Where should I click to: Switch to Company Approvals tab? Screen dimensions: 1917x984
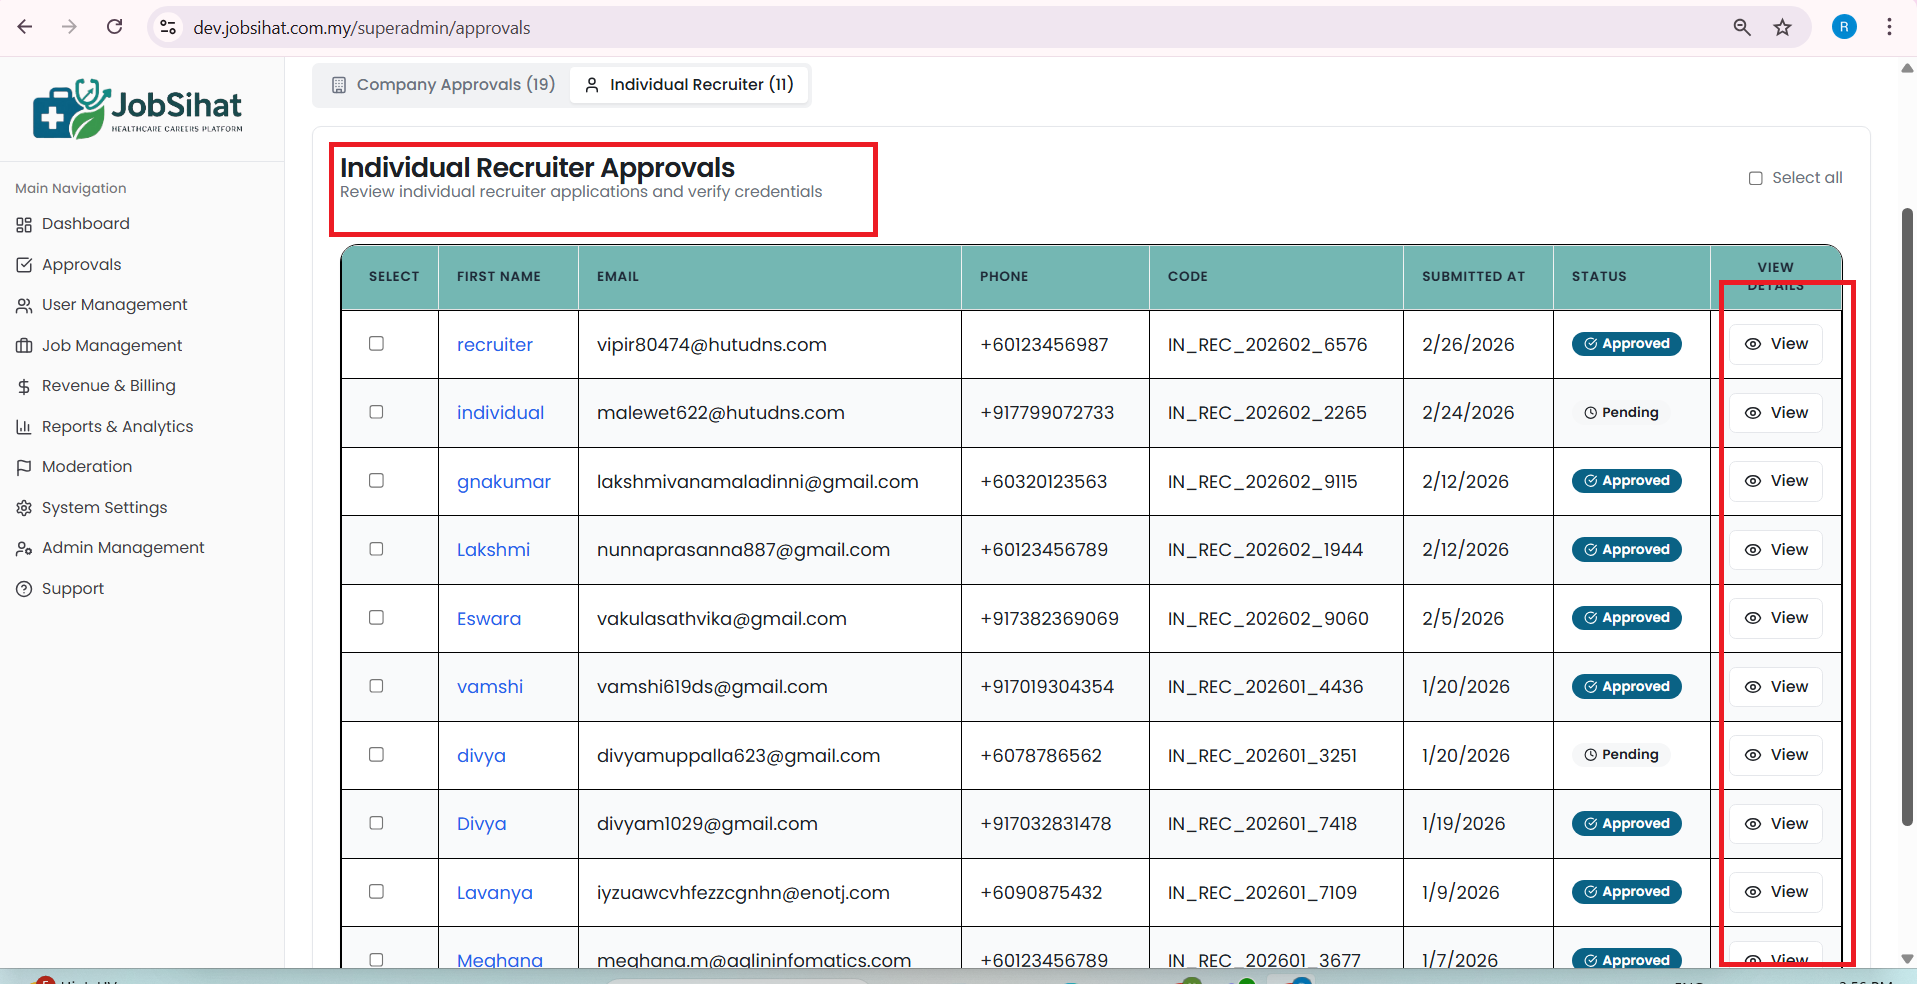443,85
